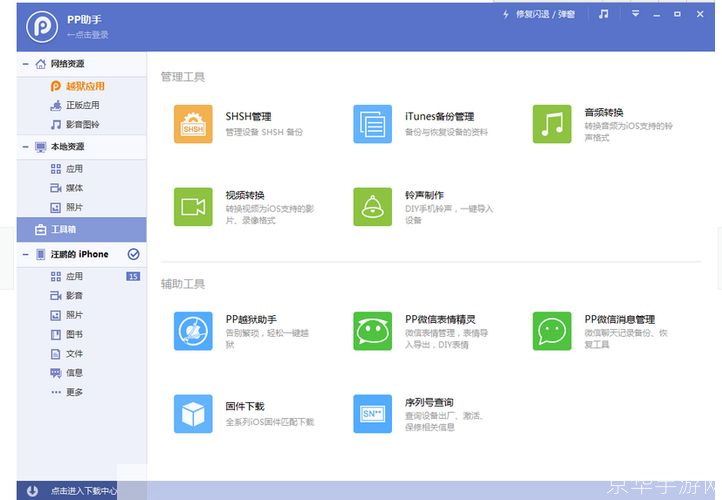Click the lightning repair icon in title bar
The height and width of the screenshot is (500, 722).
(x=506, y=14)
